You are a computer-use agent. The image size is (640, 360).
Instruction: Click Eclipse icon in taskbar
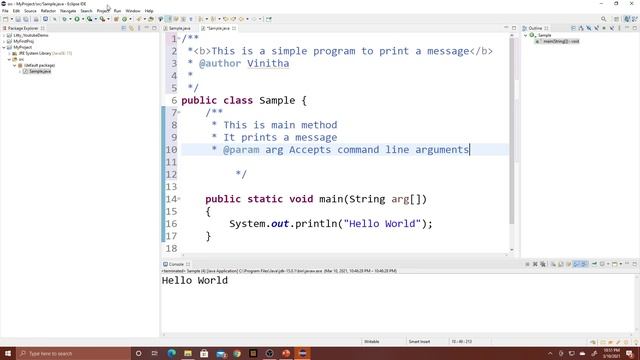point(302,353)
